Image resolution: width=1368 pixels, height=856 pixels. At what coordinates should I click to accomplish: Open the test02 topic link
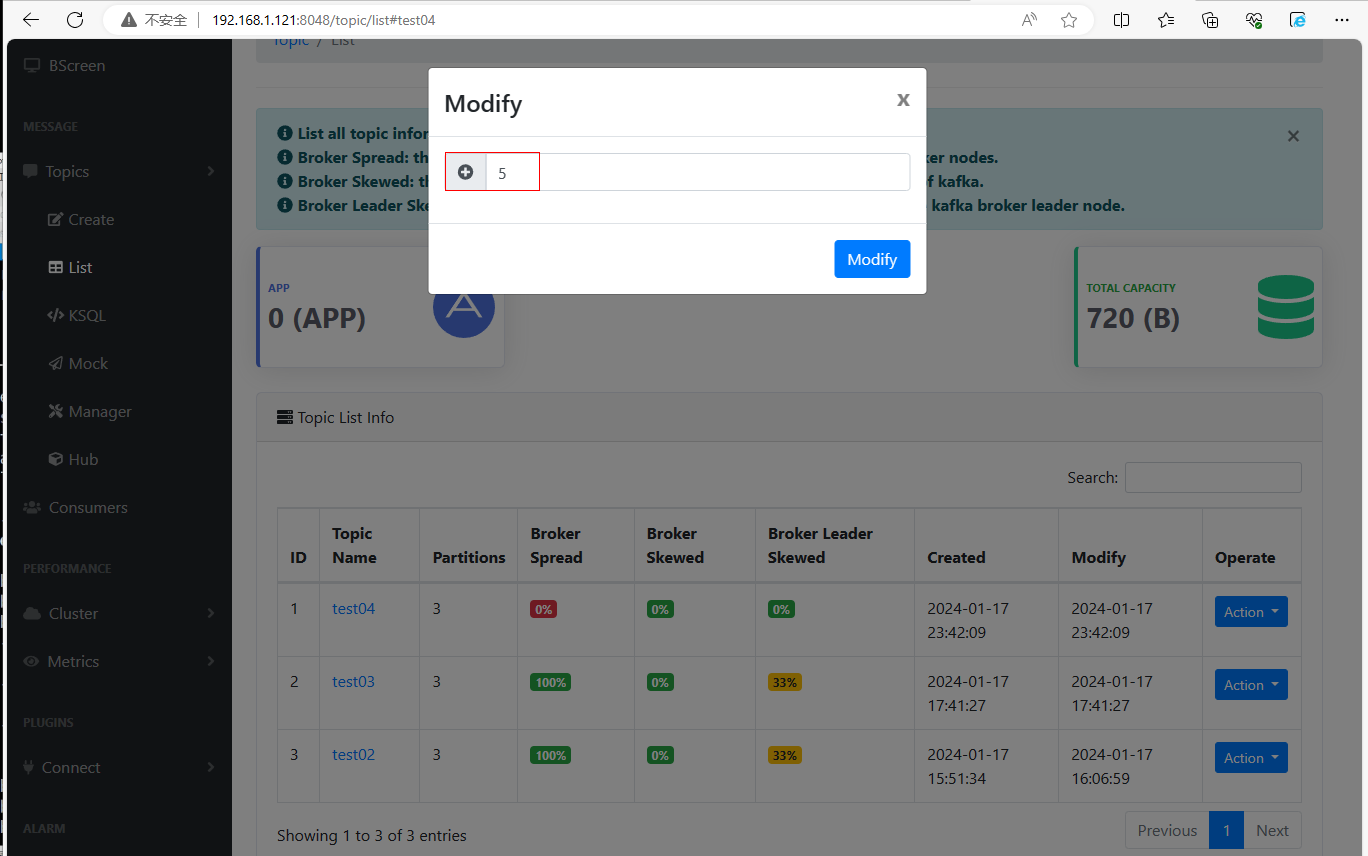pyautogui.click(x=353, y=755)
